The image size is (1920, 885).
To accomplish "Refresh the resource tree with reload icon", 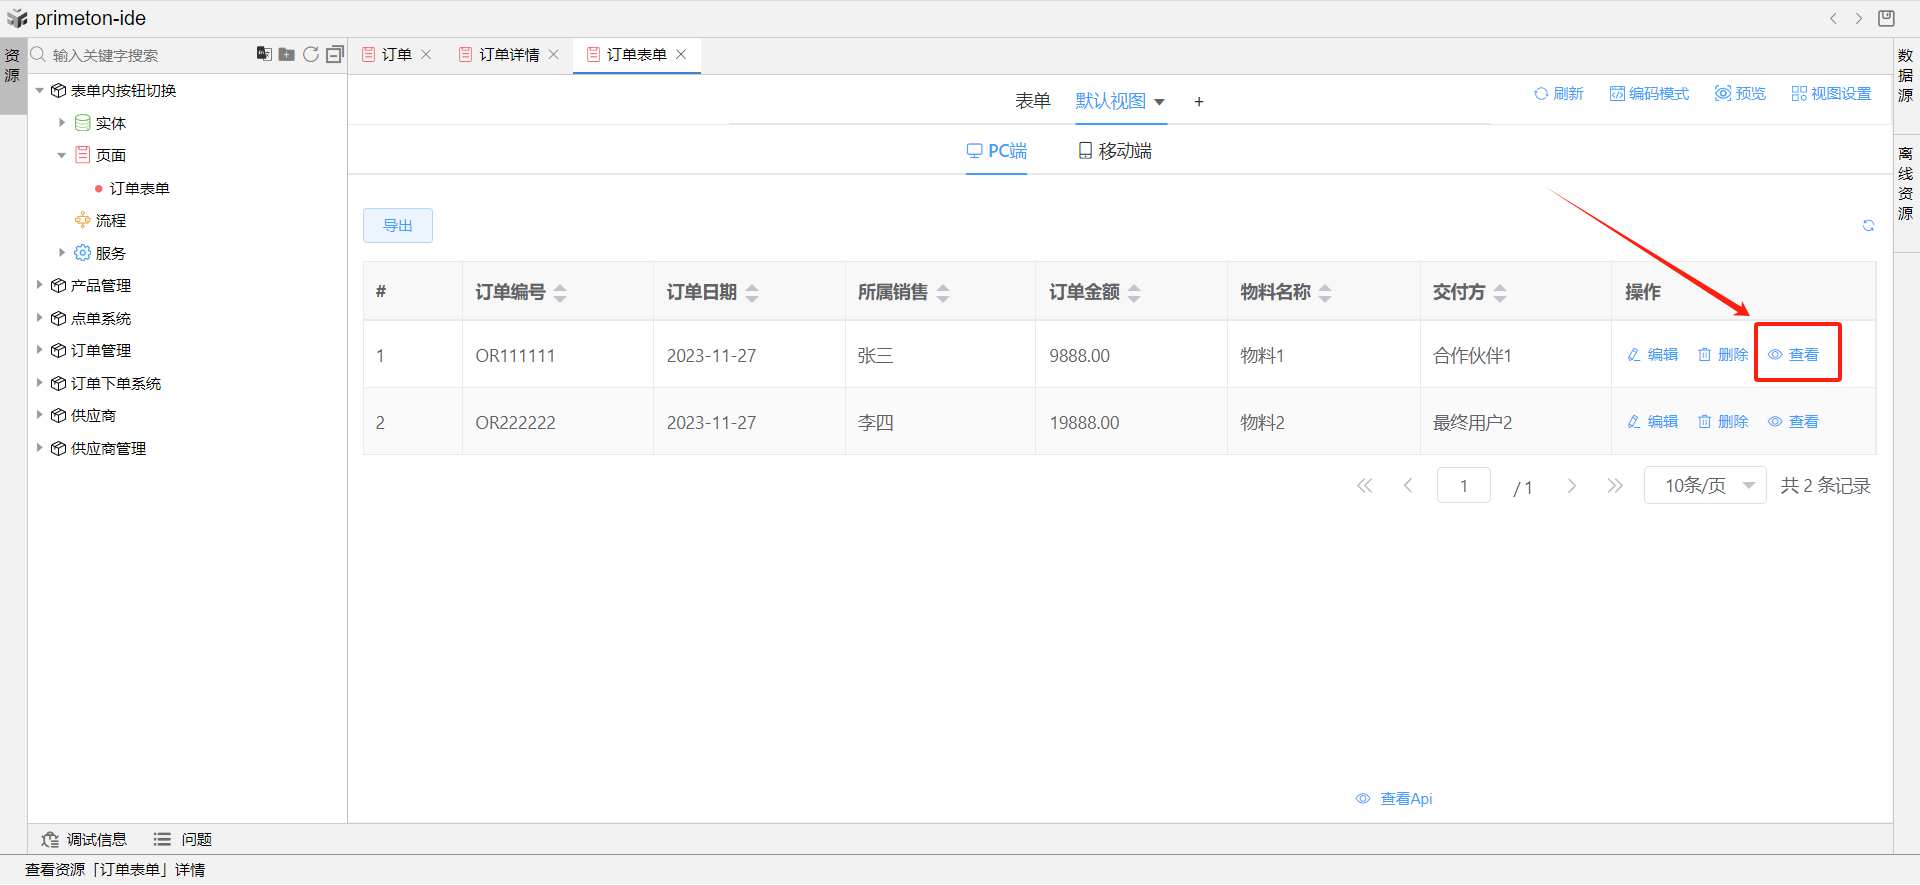I will point(311,54).
